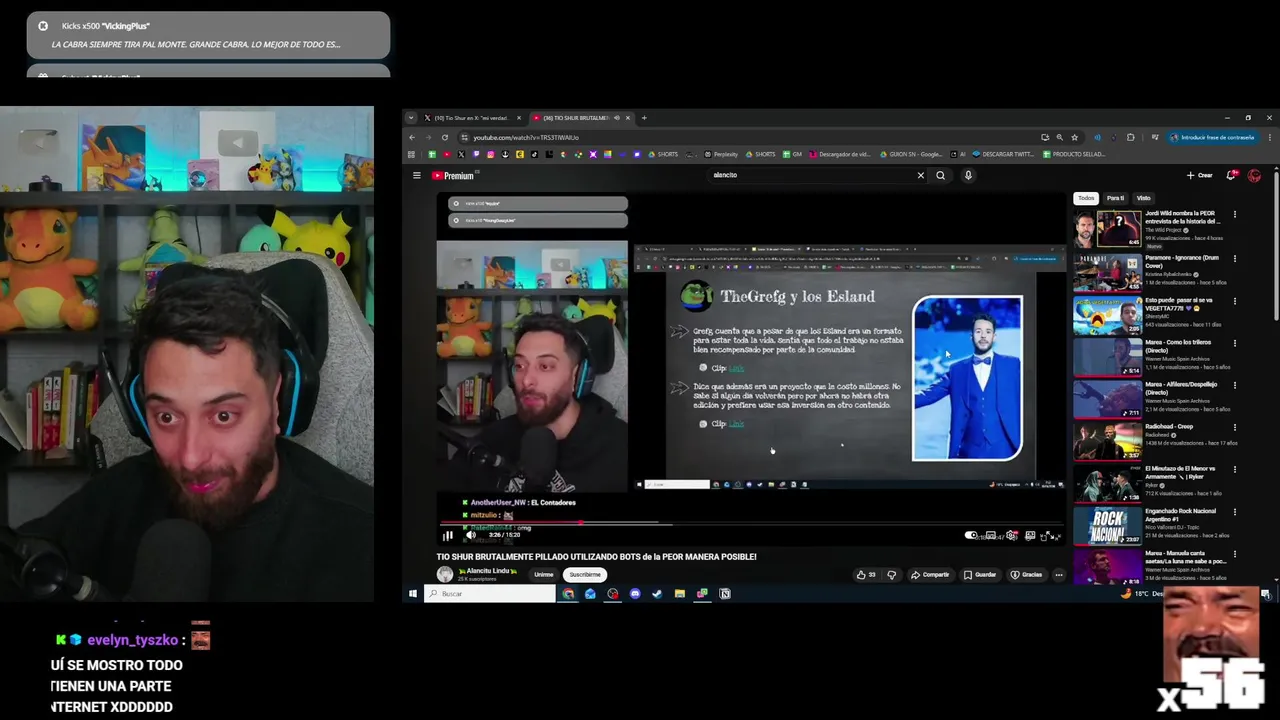Start voice search with microphone icon
Image resolution: width=1280 pixels, height=720 pixels.
coord(968,175)
